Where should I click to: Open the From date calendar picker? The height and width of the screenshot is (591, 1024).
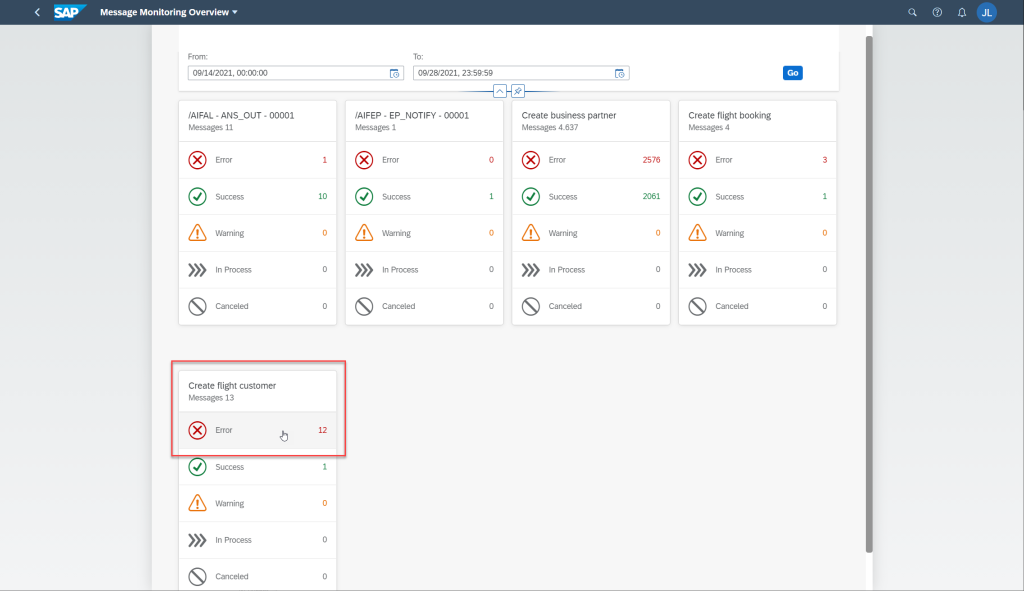pos(394,73)
